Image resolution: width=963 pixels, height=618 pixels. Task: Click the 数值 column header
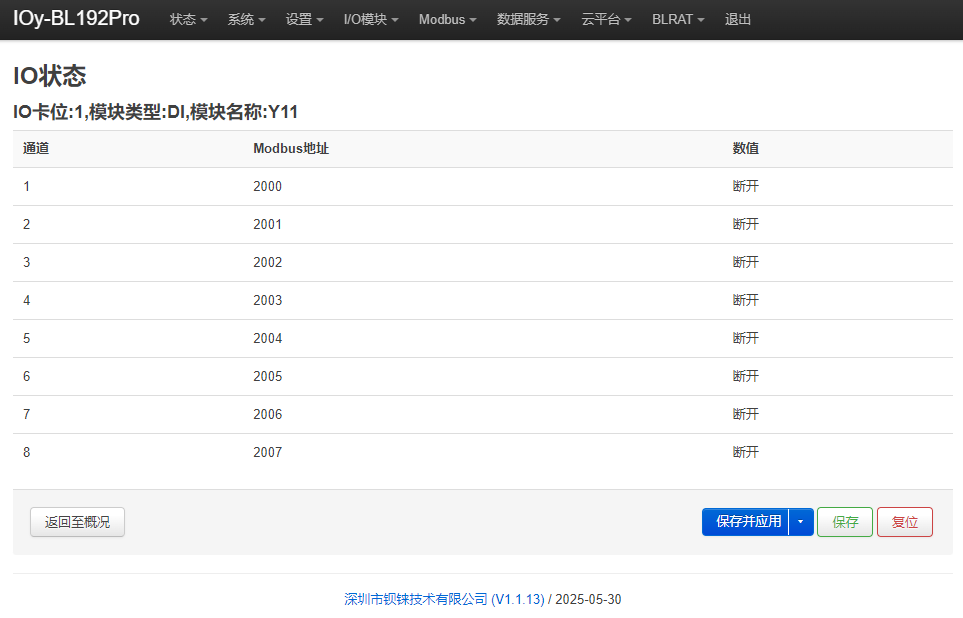(745, 148)
